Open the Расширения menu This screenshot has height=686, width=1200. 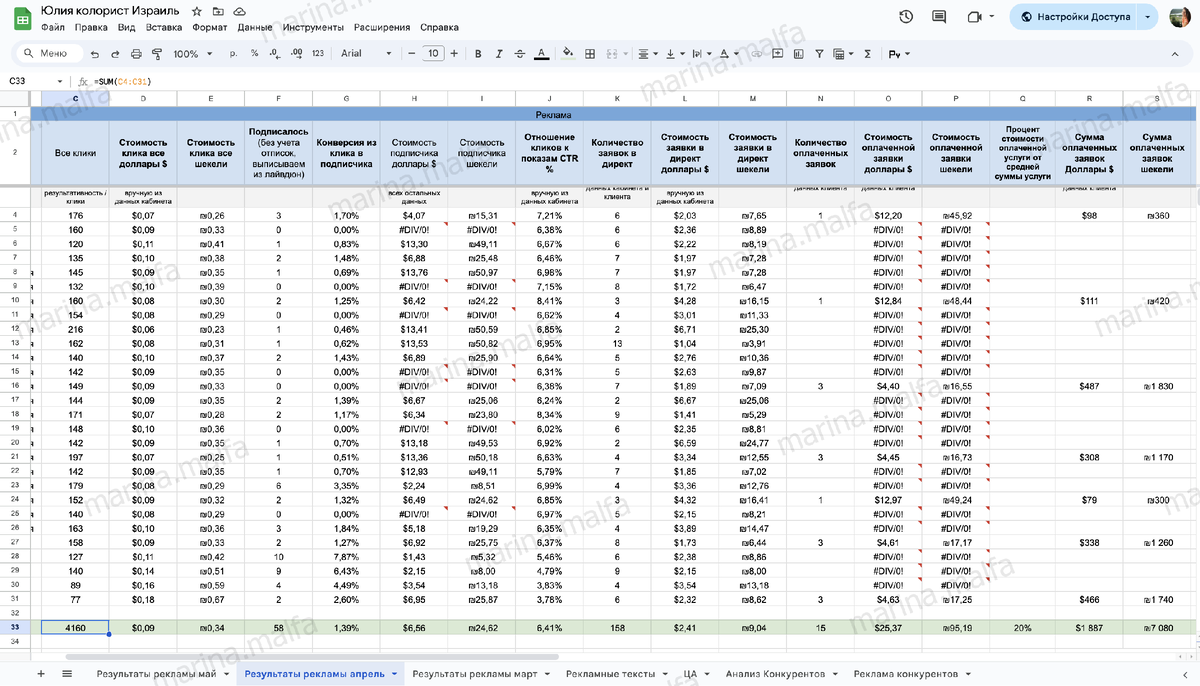point(381,28)
